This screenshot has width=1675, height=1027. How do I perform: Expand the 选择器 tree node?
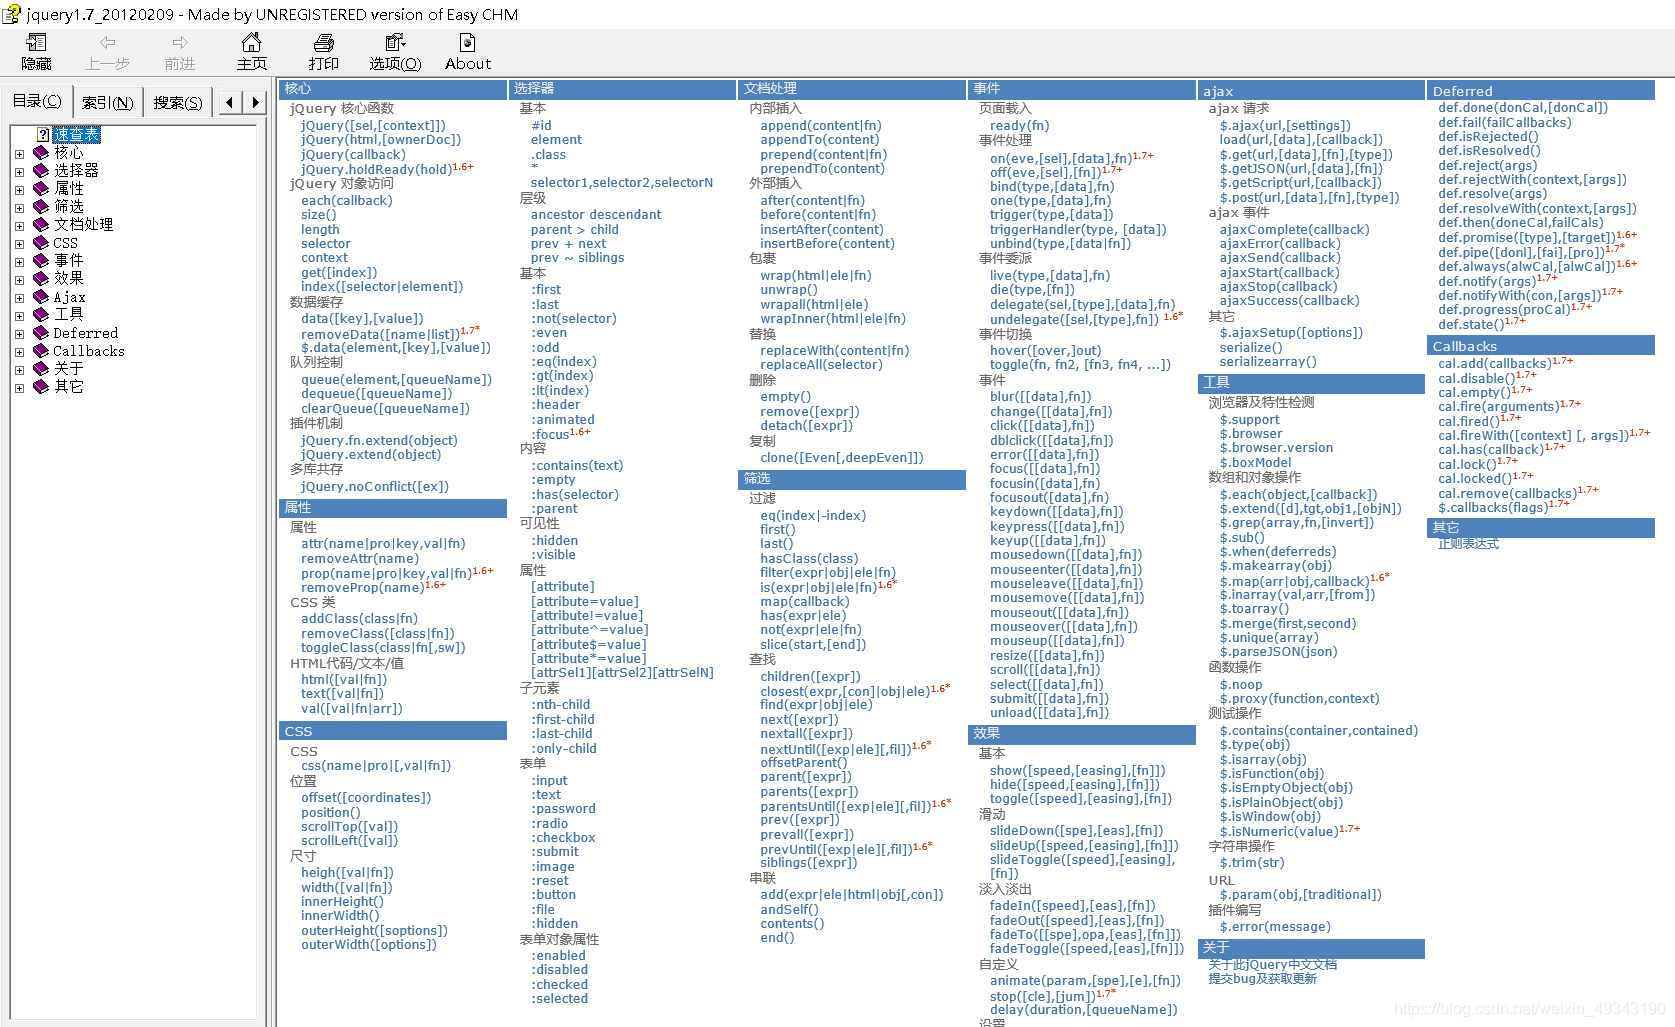(19, 172)
